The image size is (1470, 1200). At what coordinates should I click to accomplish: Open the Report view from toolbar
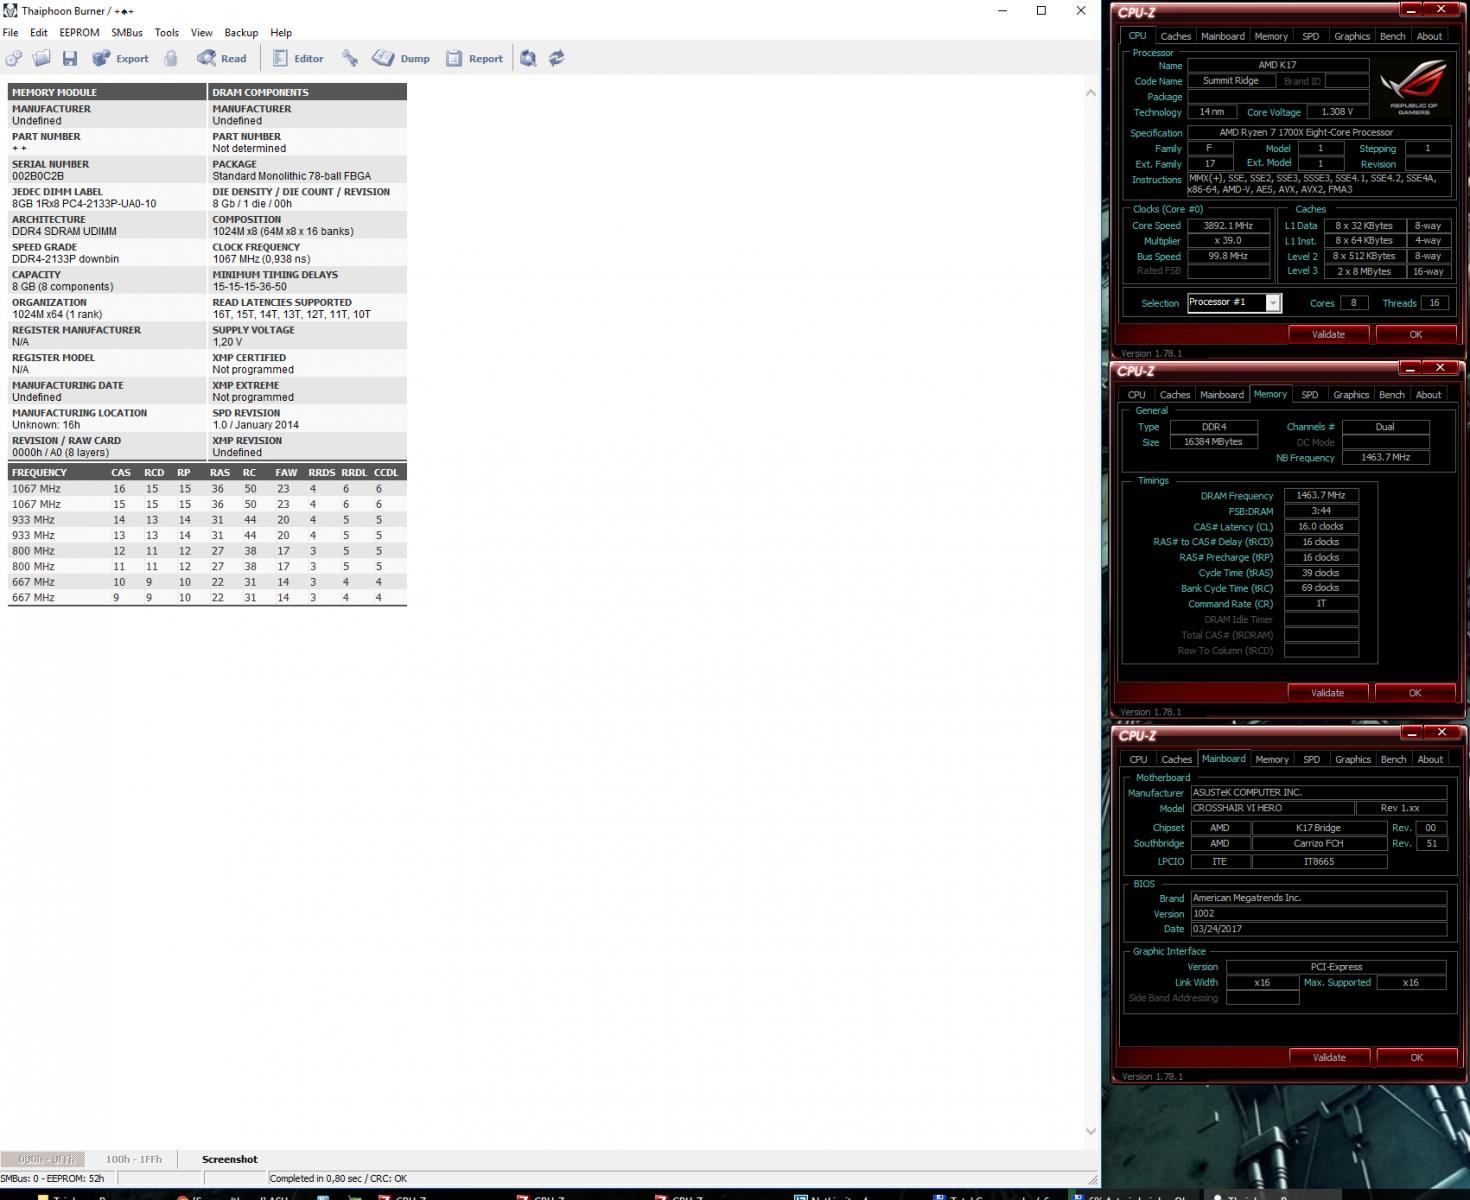pos(474,59)
